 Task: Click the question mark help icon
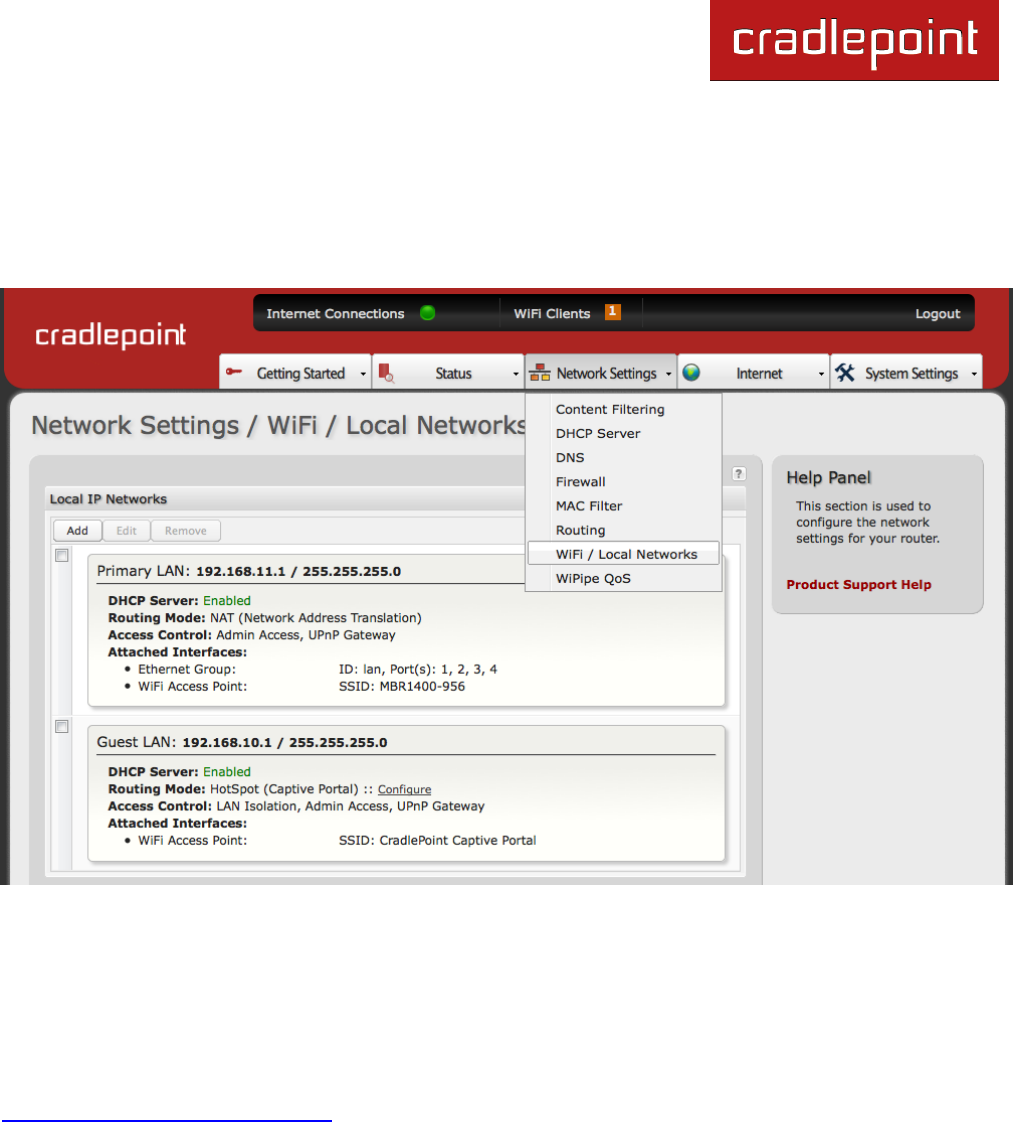pyautogui.click(x=739, y=474)
